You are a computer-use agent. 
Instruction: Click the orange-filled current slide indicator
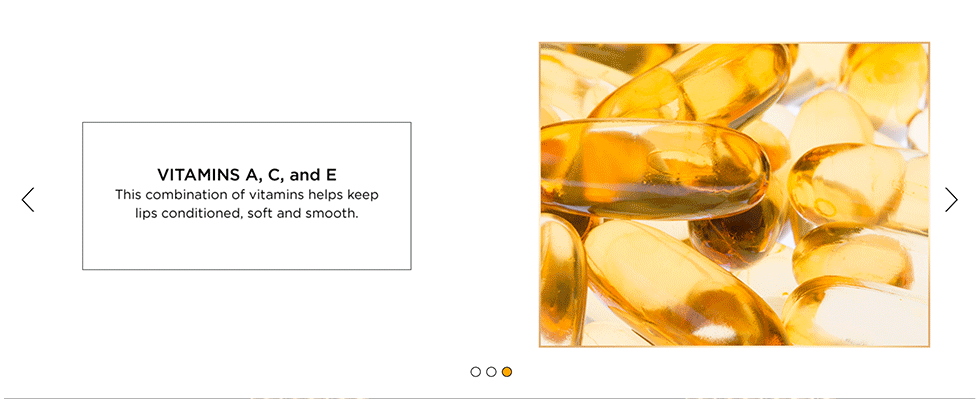click(x=507, y=372)
